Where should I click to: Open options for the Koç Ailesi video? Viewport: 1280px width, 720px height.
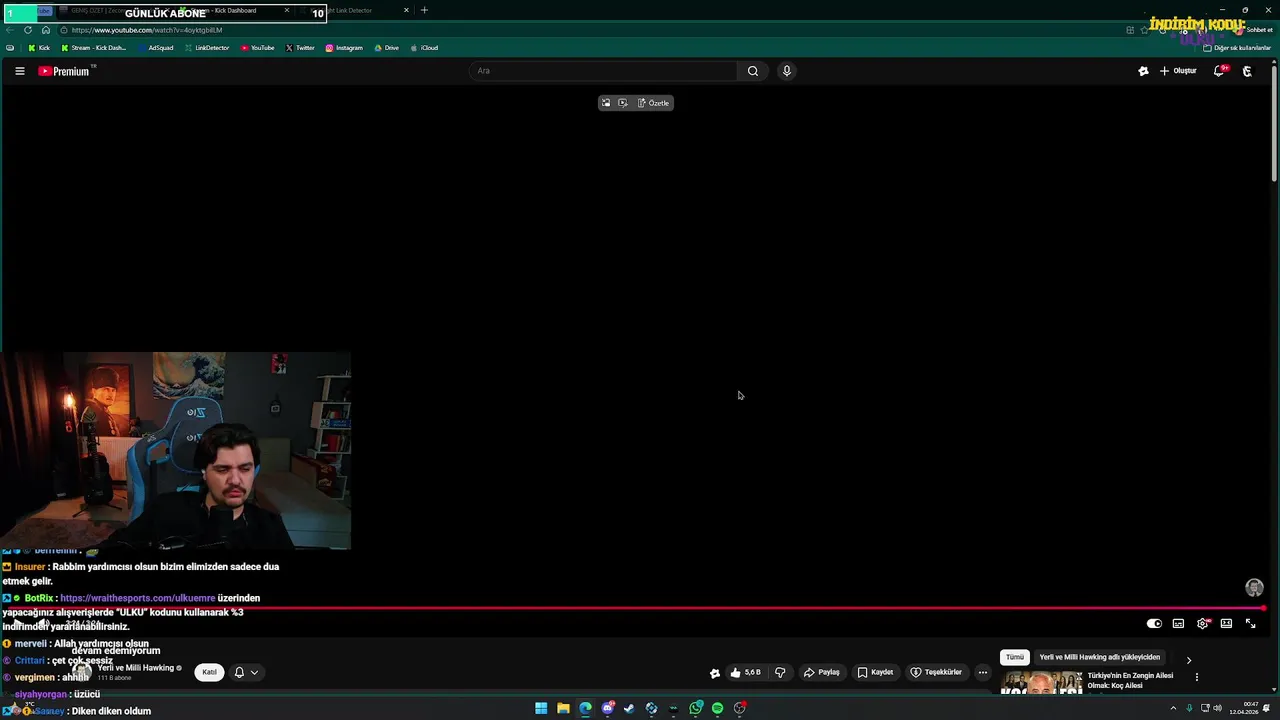click(1196, 677)
